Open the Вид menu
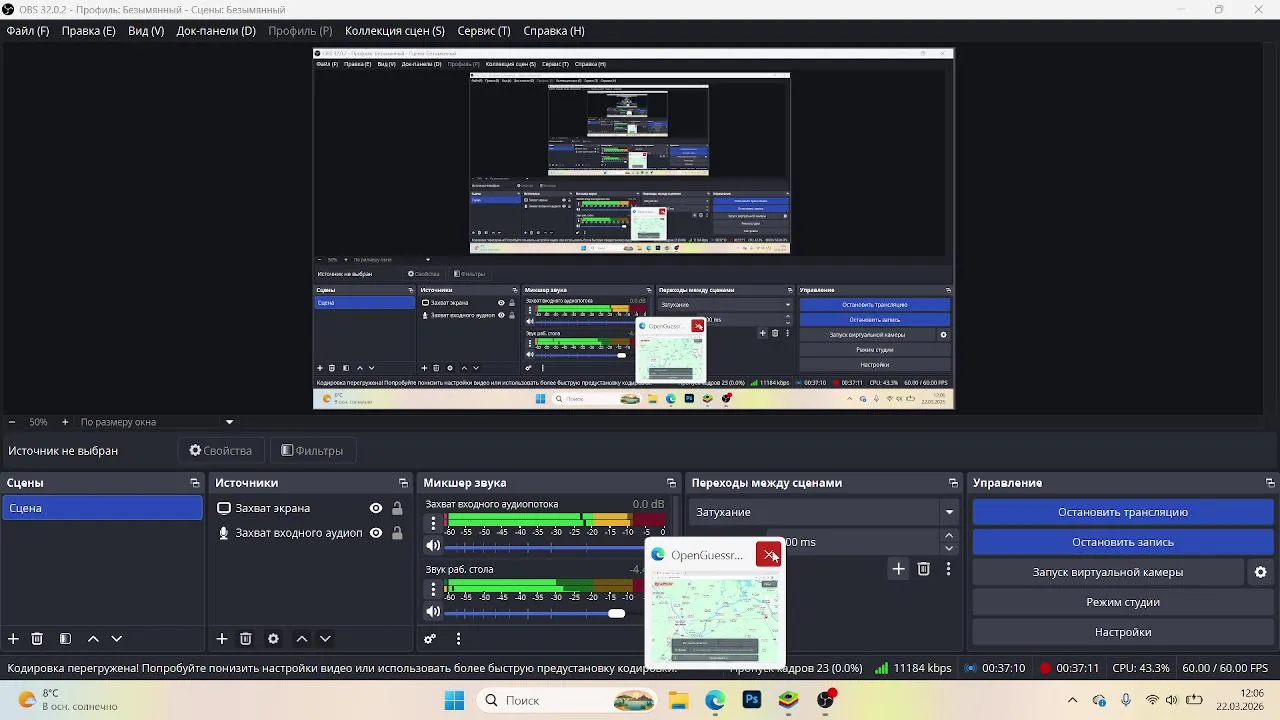This screenshot has width=1280, height=720. [x=146, y=31]
